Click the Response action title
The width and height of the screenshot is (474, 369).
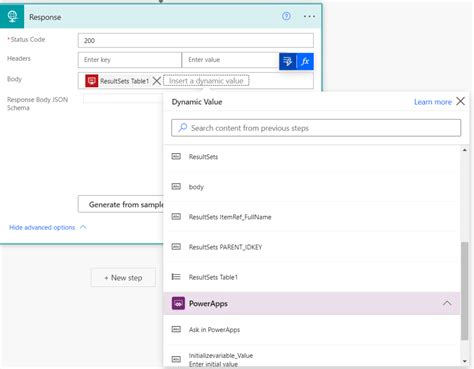[45, 17]
